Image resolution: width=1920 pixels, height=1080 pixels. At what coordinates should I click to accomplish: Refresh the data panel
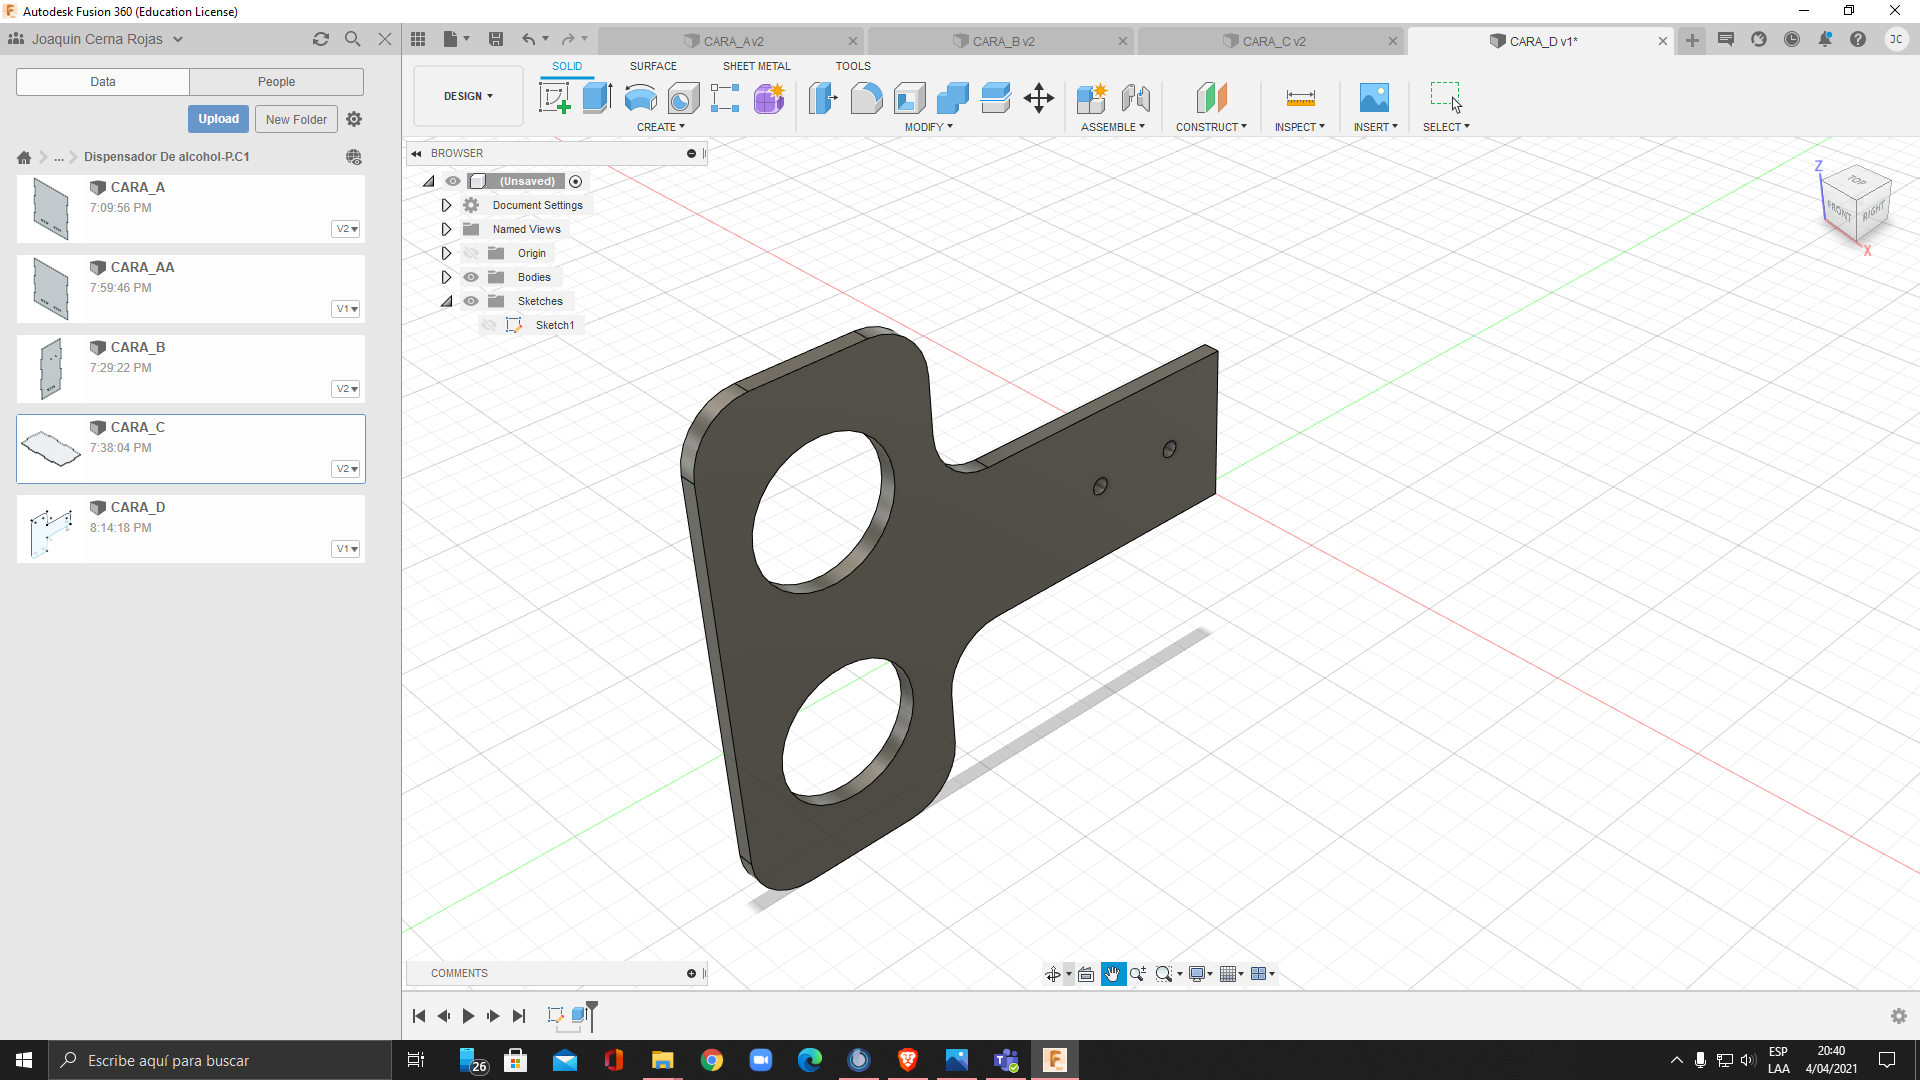point(321,39)
